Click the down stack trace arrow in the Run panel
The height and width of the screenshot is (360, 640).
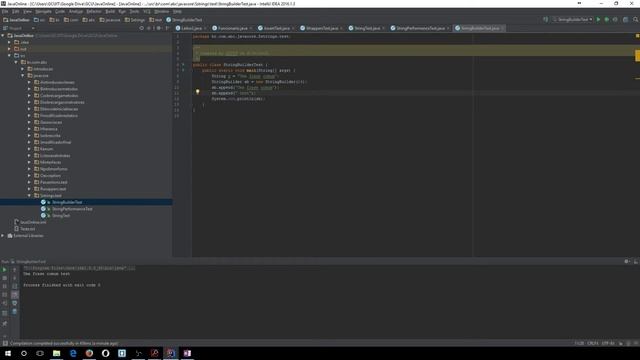tap(15, 278)
